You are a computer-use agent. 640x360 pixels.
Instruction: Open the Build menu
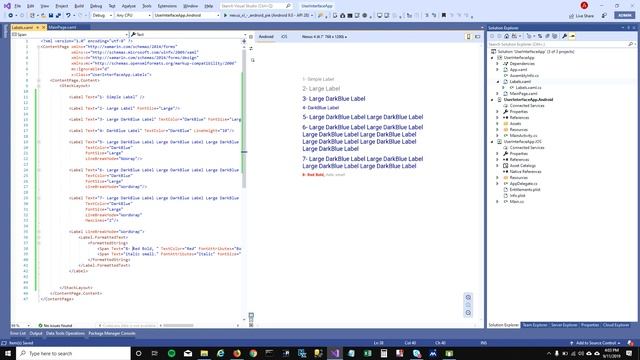79,6
